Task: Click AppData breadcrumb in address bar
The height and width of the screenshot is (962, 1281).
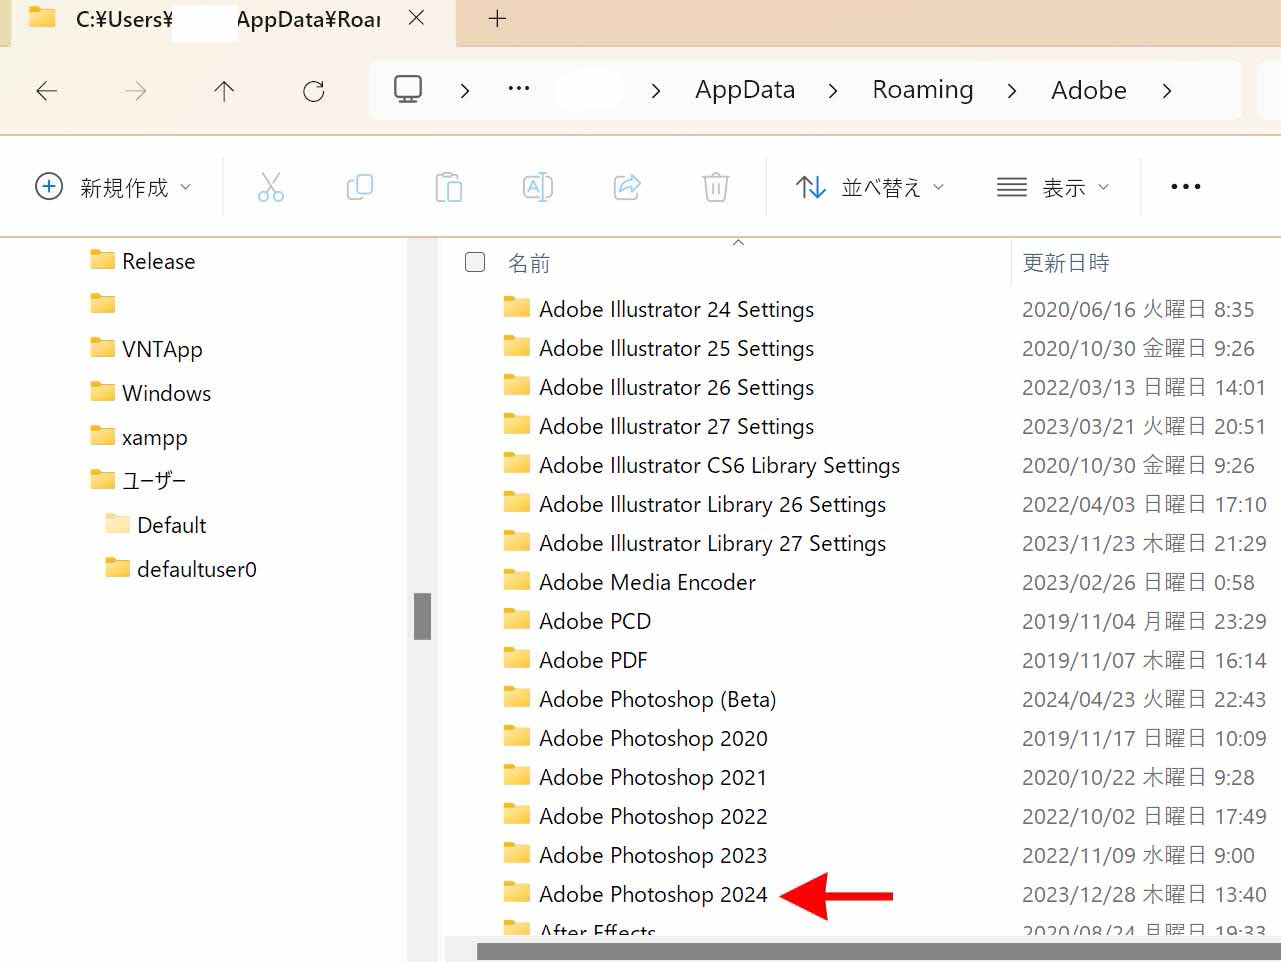Action: coord(745,90)
